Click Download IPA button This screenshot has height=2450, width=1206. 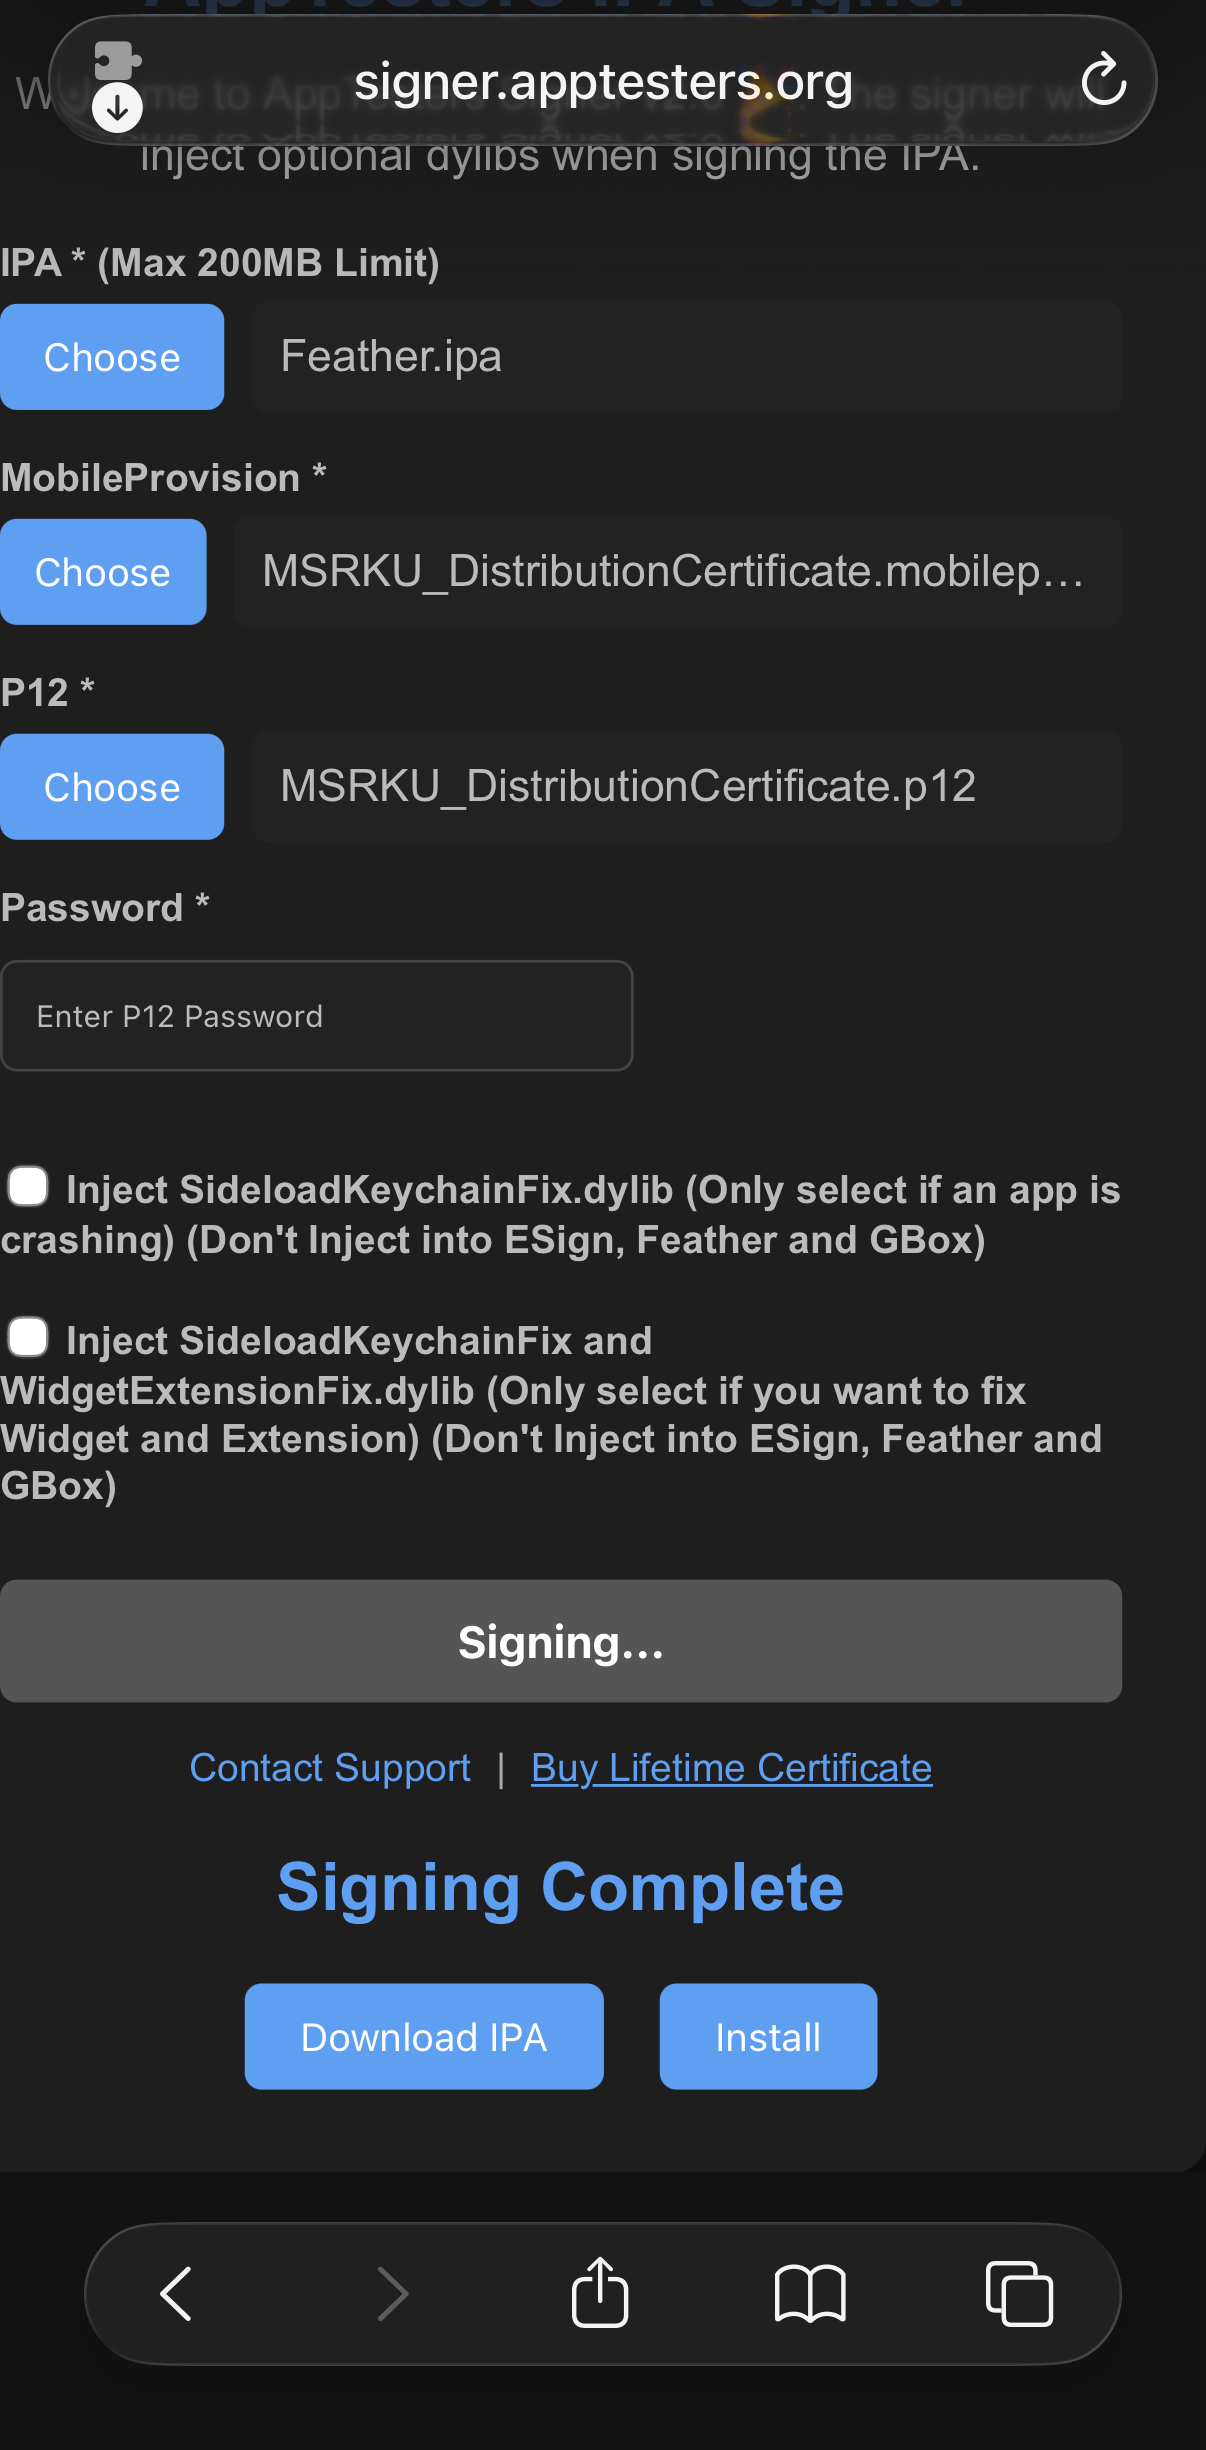(x=424, y=2036)
